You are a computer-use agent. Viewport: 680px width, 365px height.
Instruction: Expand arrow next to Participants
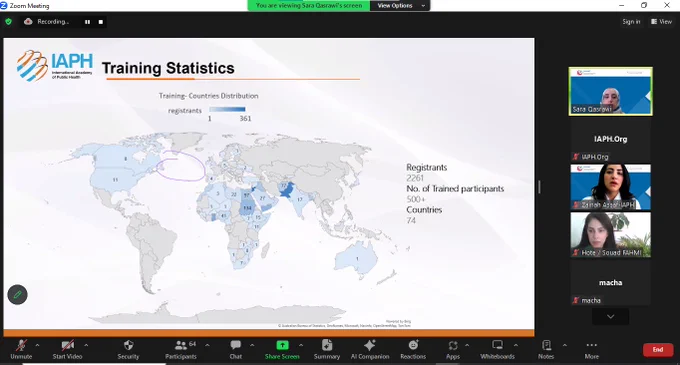tap(207, 345)
